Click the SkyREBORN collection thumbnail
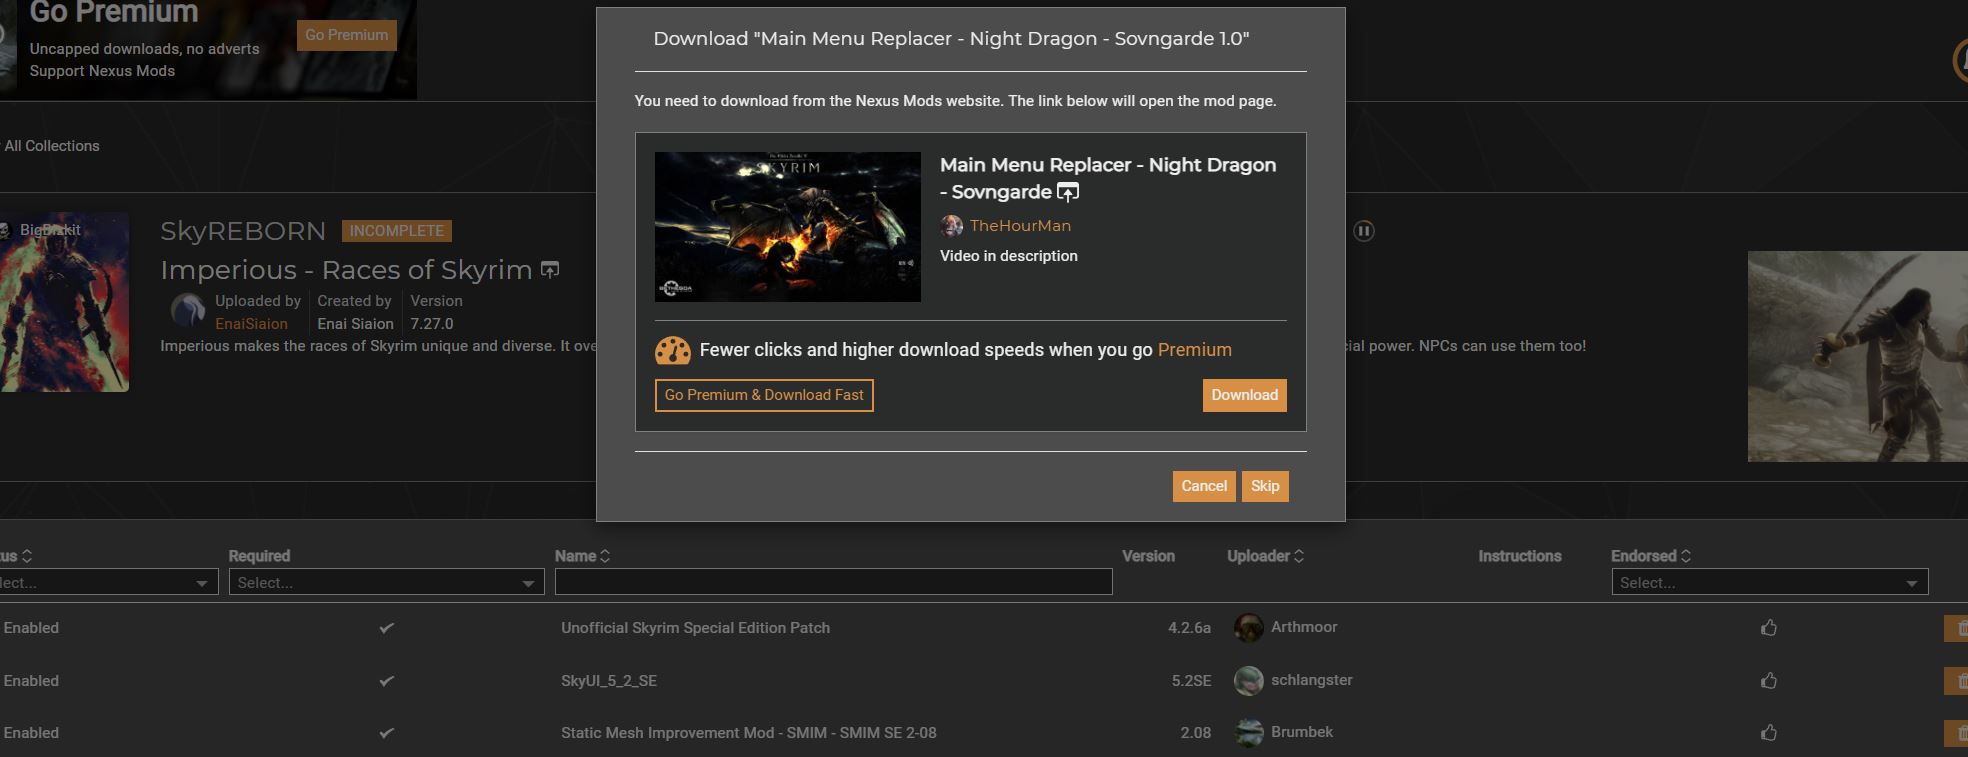 (x=64, y=302)
